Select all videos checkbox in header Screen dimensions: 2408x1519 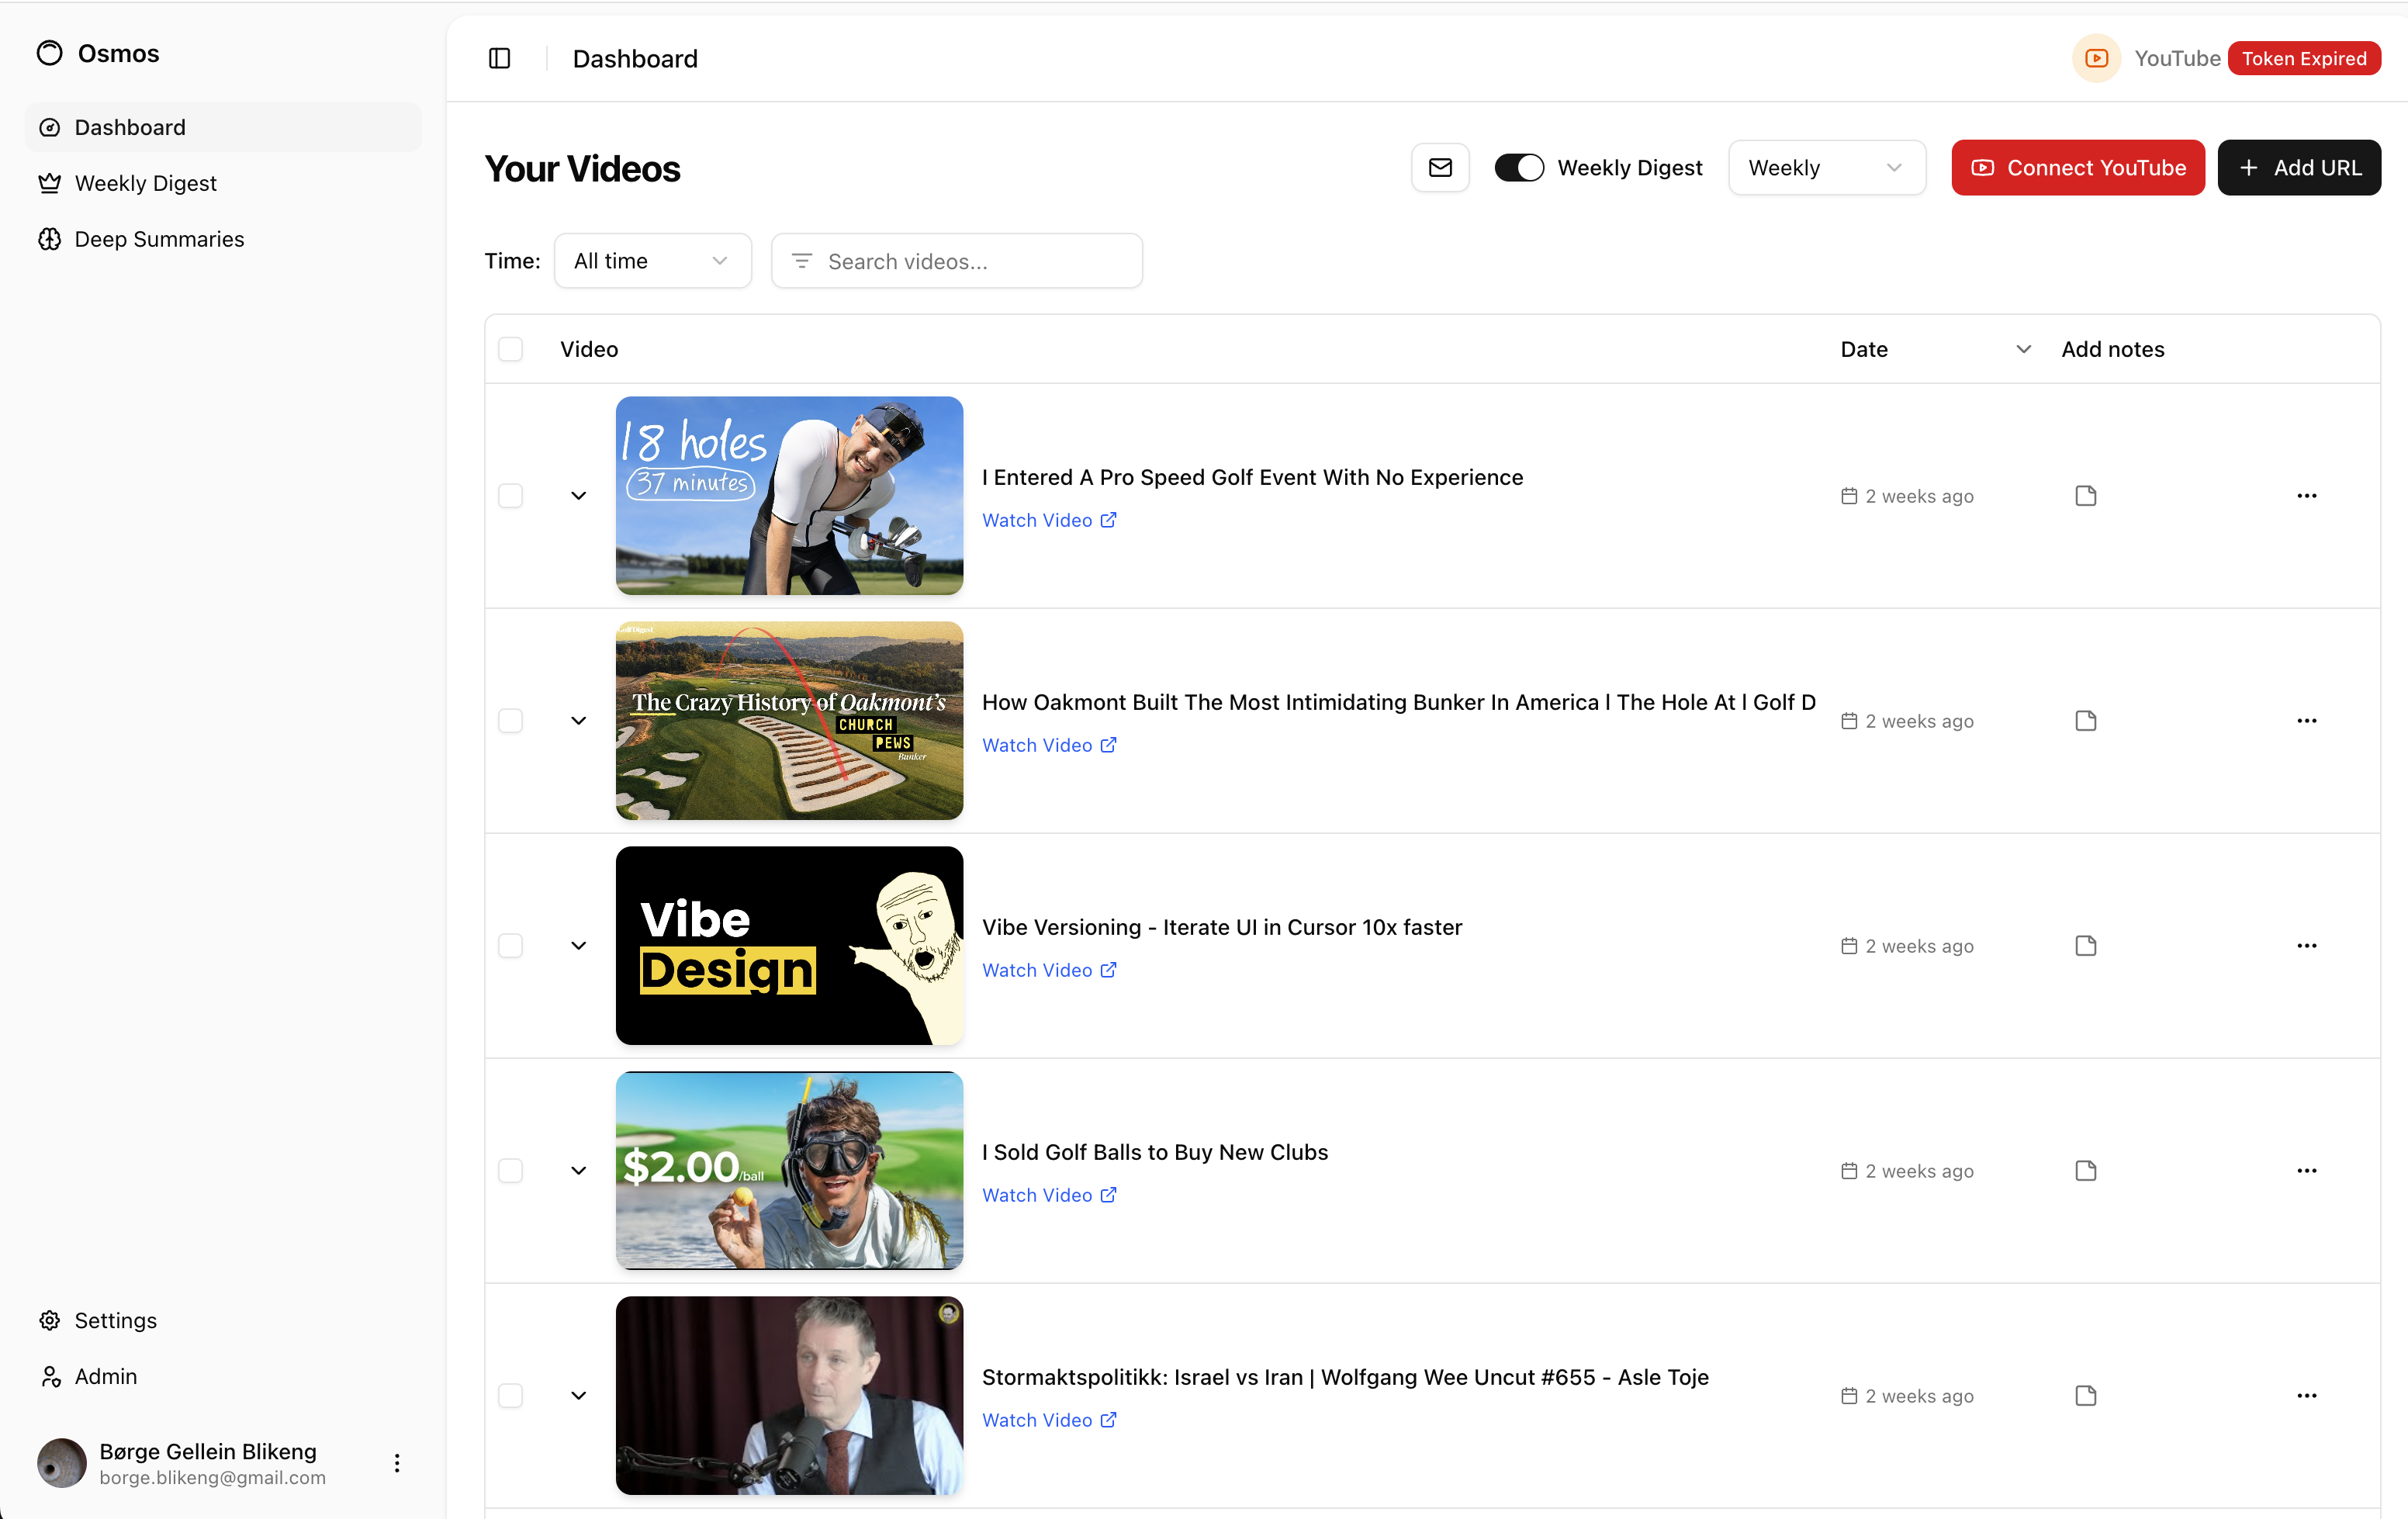tap(510, 349)
